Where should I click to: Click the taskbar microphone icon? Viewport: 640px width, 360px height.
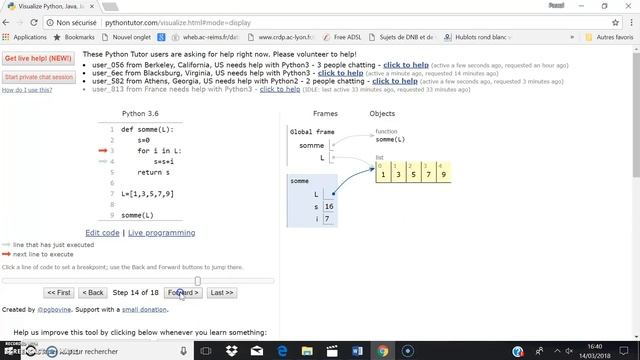click(184, 351)
